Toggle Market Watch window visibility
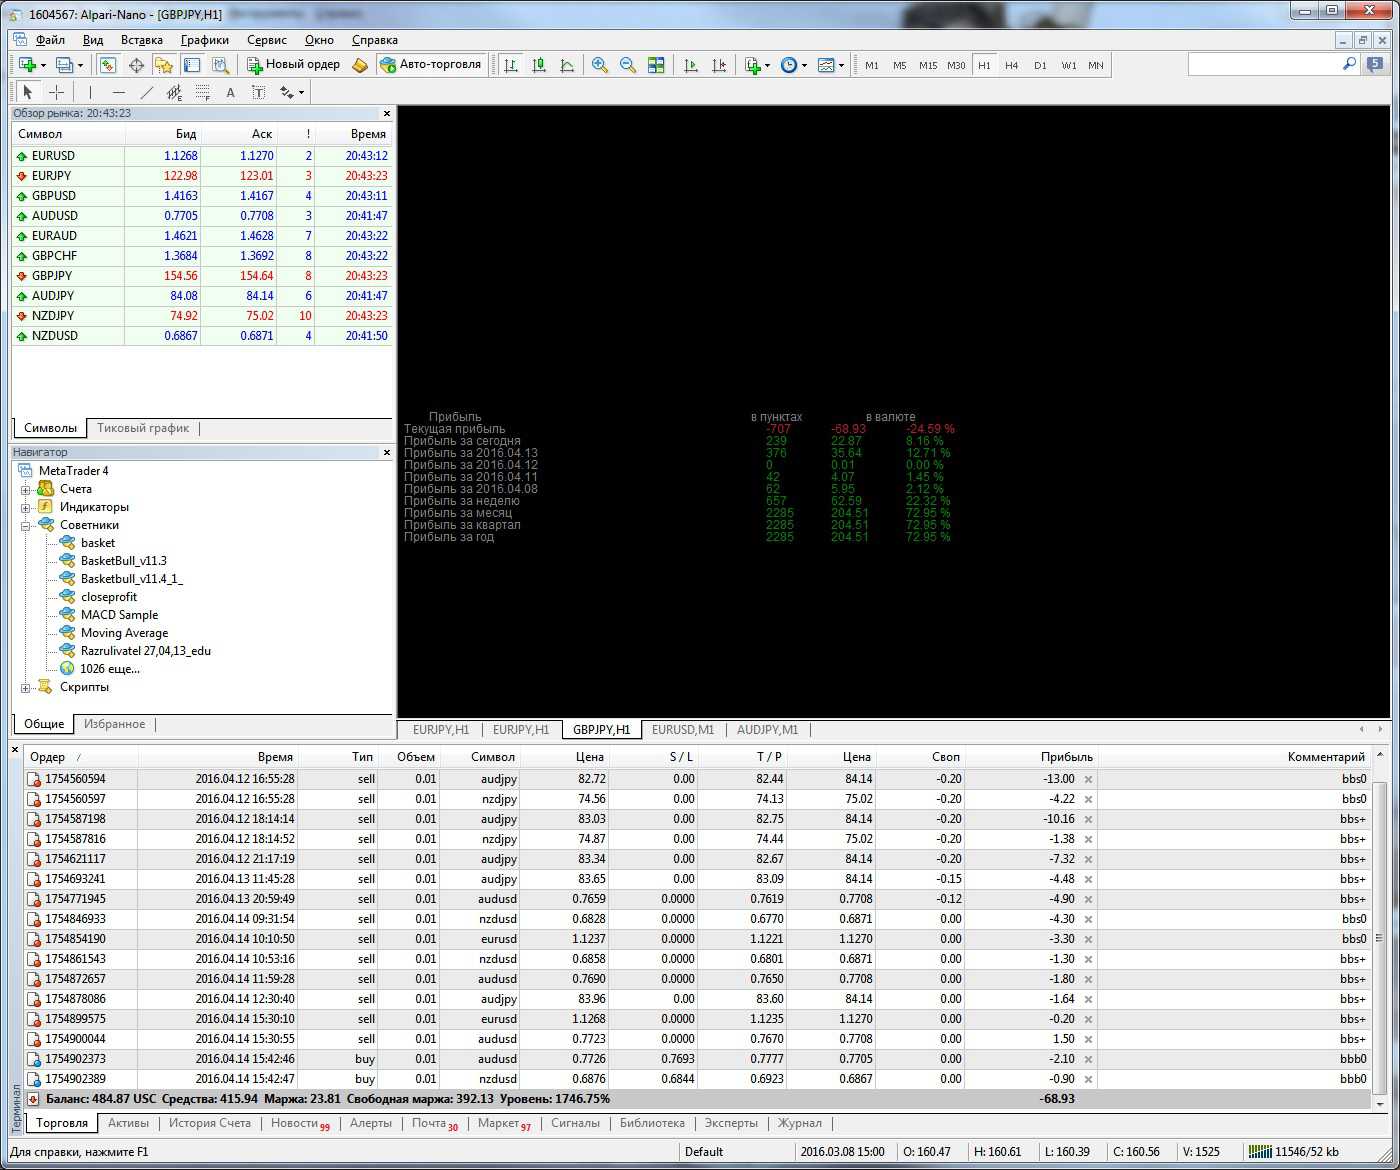This screenshot has width=1400, height=1170. pos(108,65)
